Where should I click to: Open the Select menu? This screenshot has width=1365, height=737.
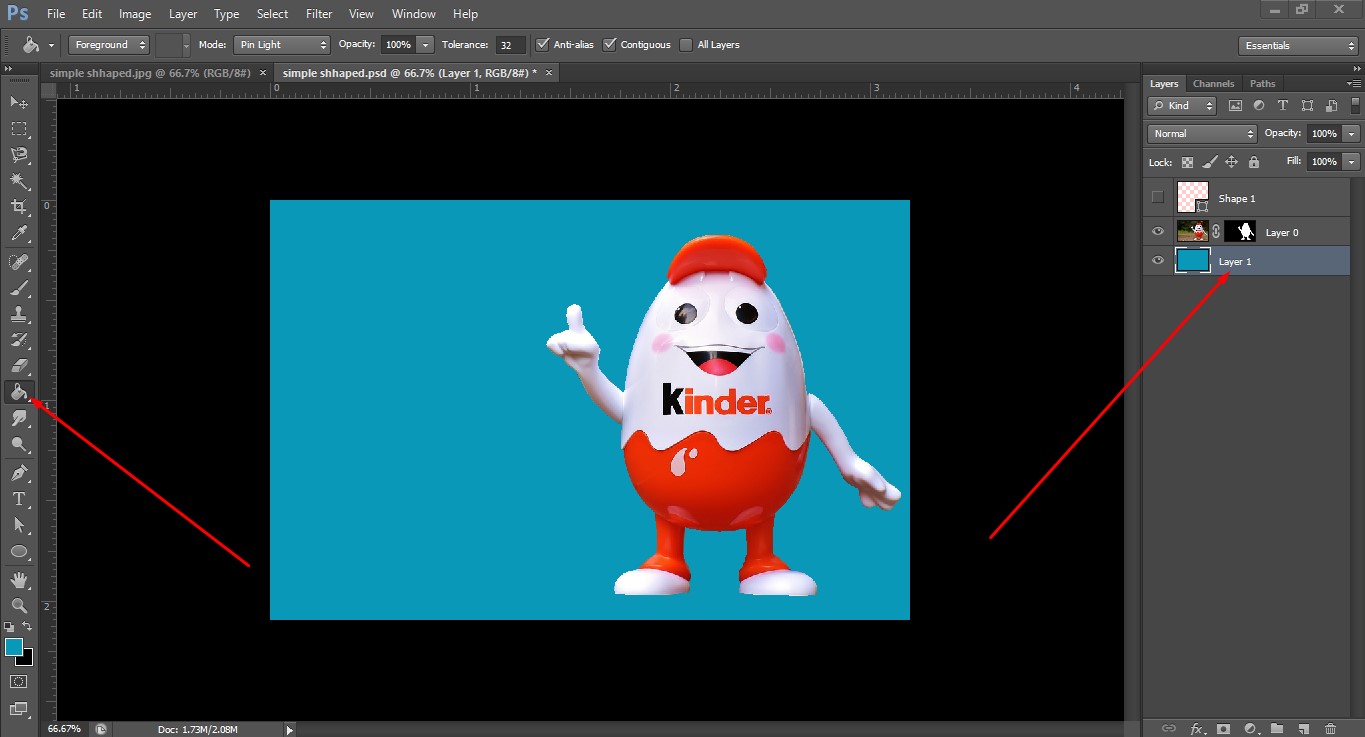click(272, 14)
